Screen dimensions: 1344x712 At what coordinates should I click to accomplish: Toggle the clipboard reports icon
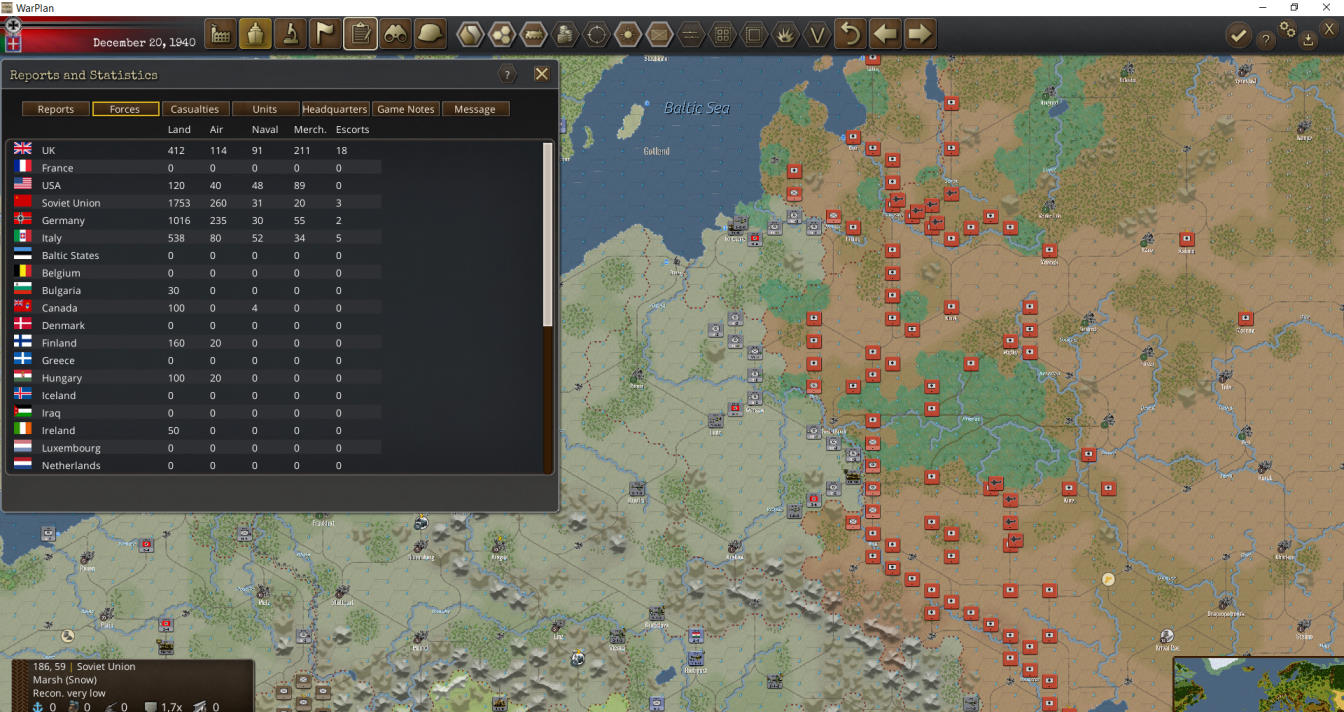pyautogui.click(x=360, y=34)
